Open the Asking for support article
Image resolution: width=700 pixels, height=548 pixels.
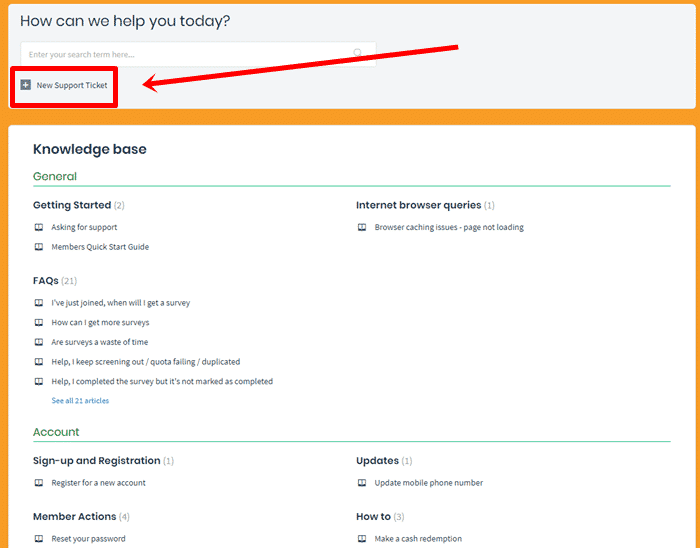[x=84, y=227]
